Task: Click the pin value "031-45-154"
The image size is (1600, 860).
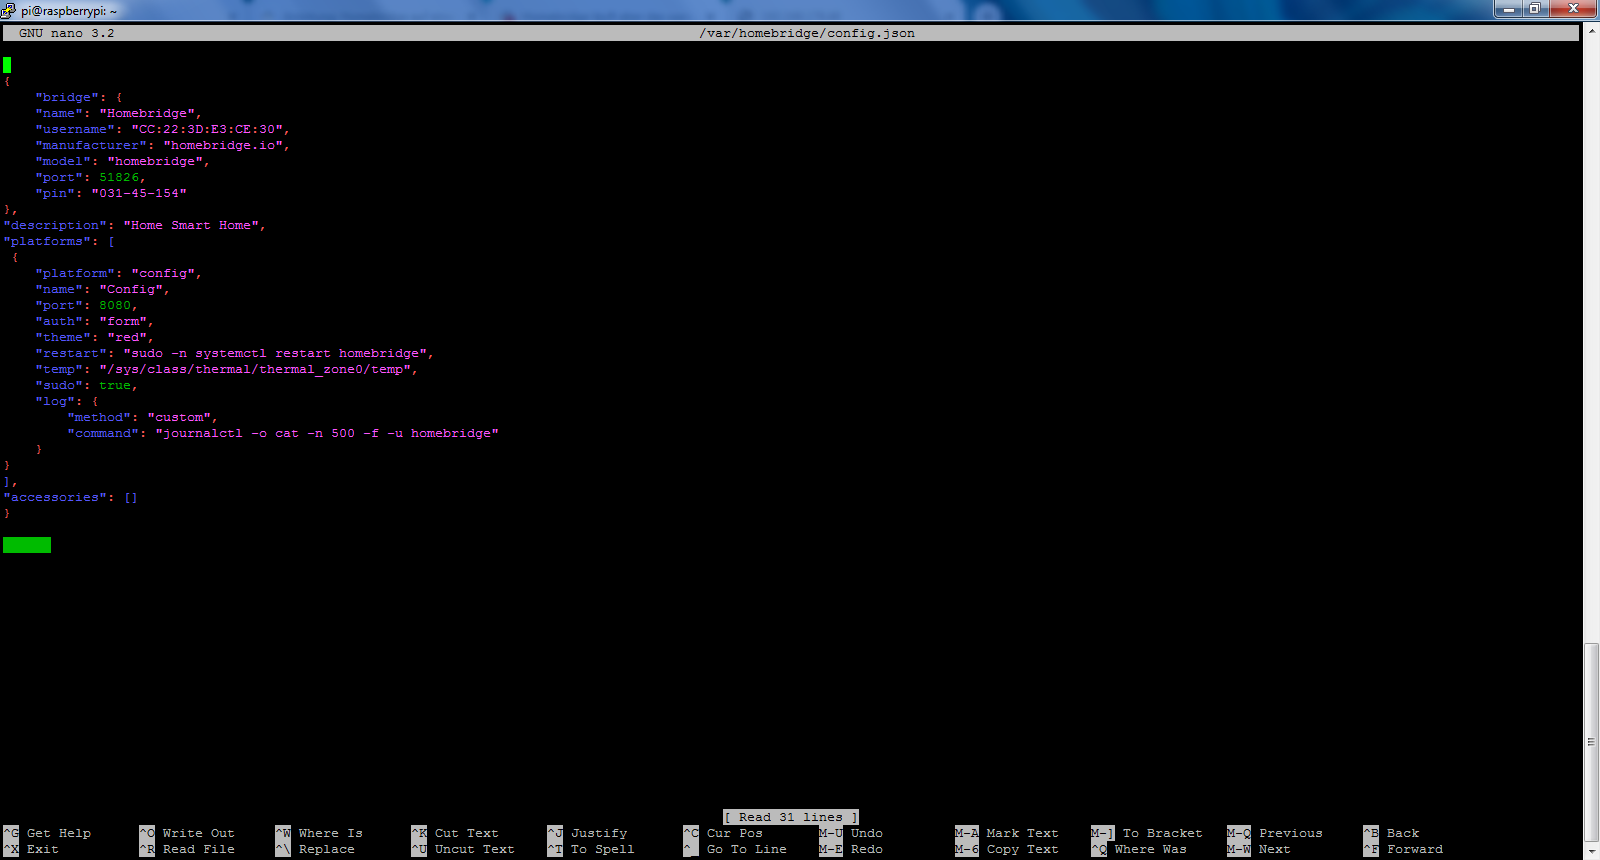Action: click(x=139, y=193)
